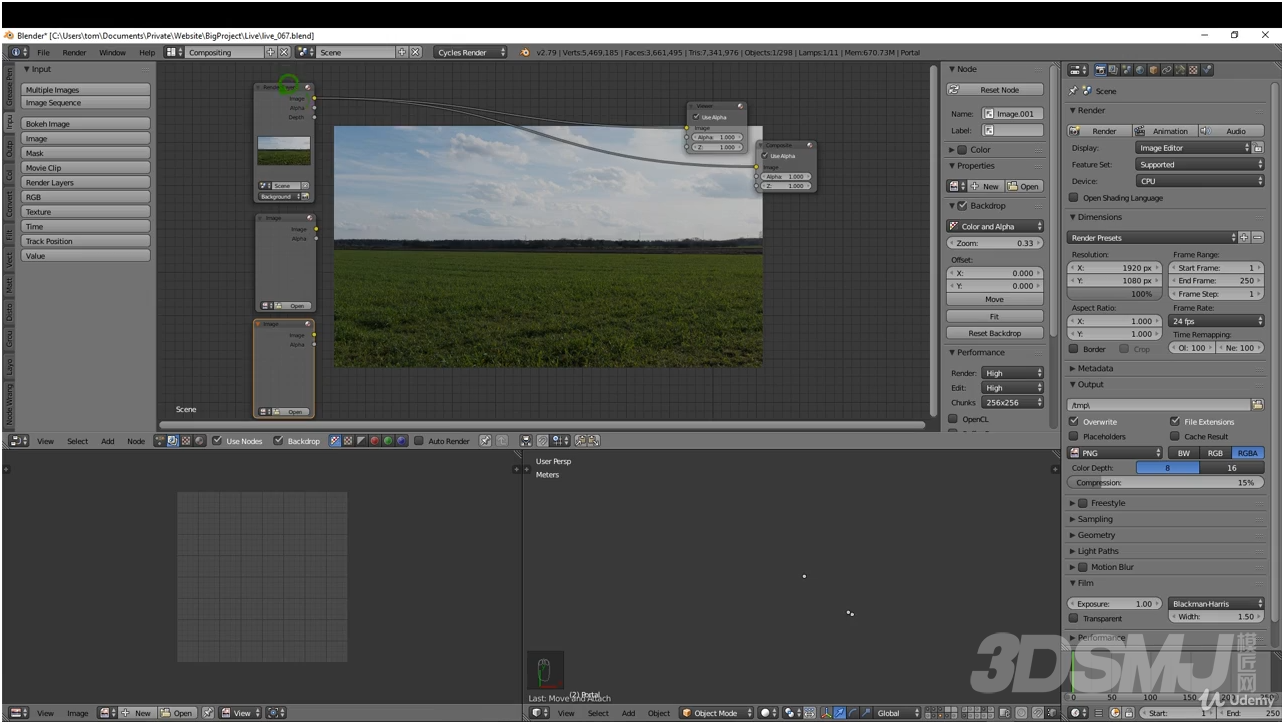1284x724 pixels.
Task: Open the Device CPU dropdown
Action: click(1200, 181)
